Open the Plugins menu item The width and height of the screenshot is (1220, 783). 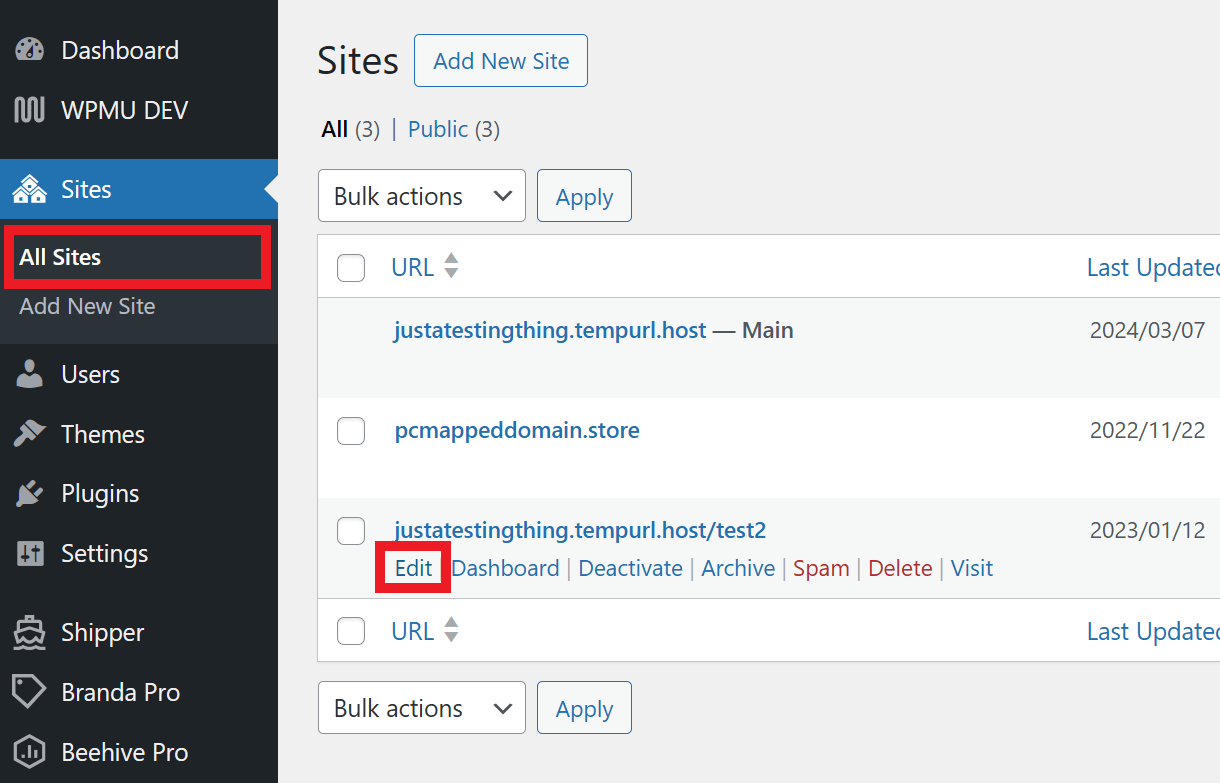[x=139, y=493]
